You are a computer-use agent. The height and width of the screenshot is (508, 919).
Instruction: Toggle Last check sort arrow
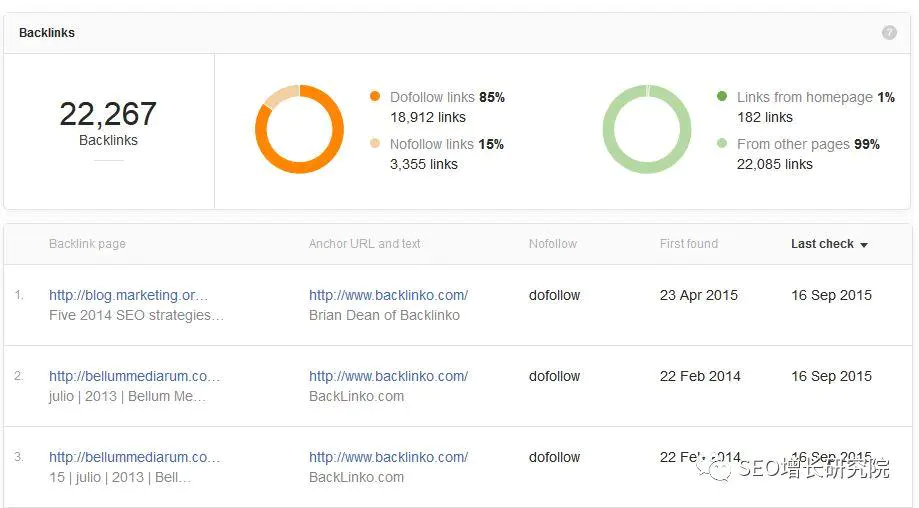[x=864, y=245]
